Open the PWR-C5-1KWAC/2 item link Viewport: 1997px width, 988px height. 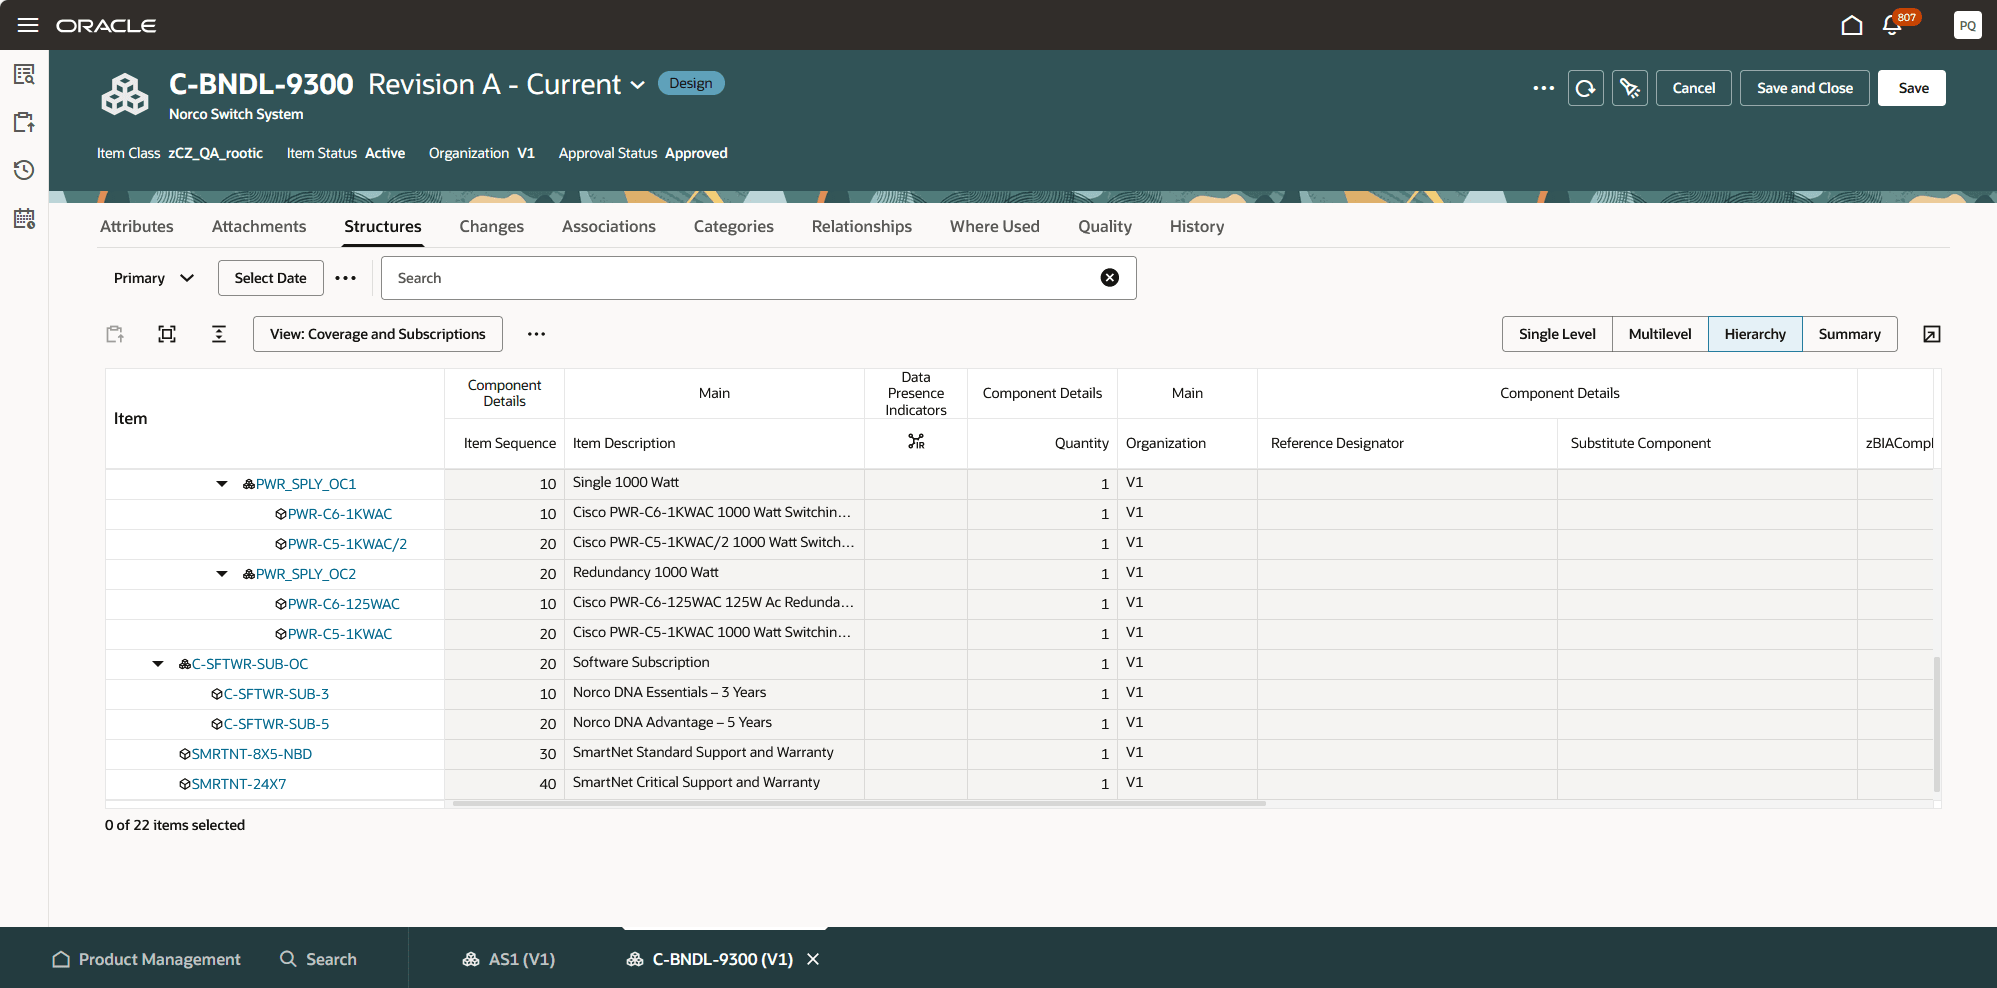click(x=347, y=544)
